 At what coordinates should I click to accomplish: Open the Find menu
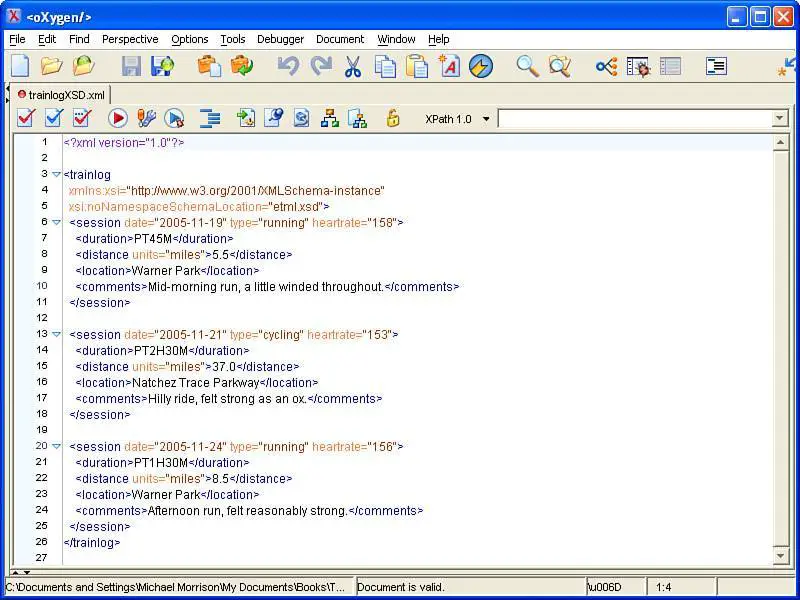79,39
